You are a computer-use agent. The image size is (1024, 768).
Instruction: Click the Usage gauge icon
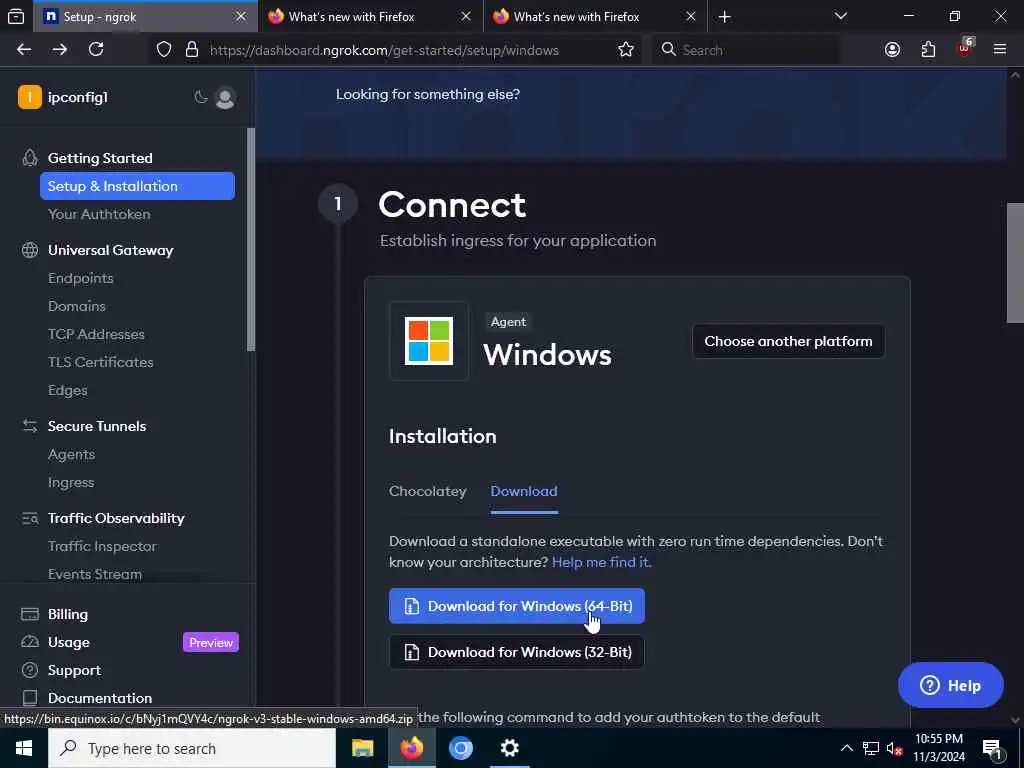(x=30, y=642)
